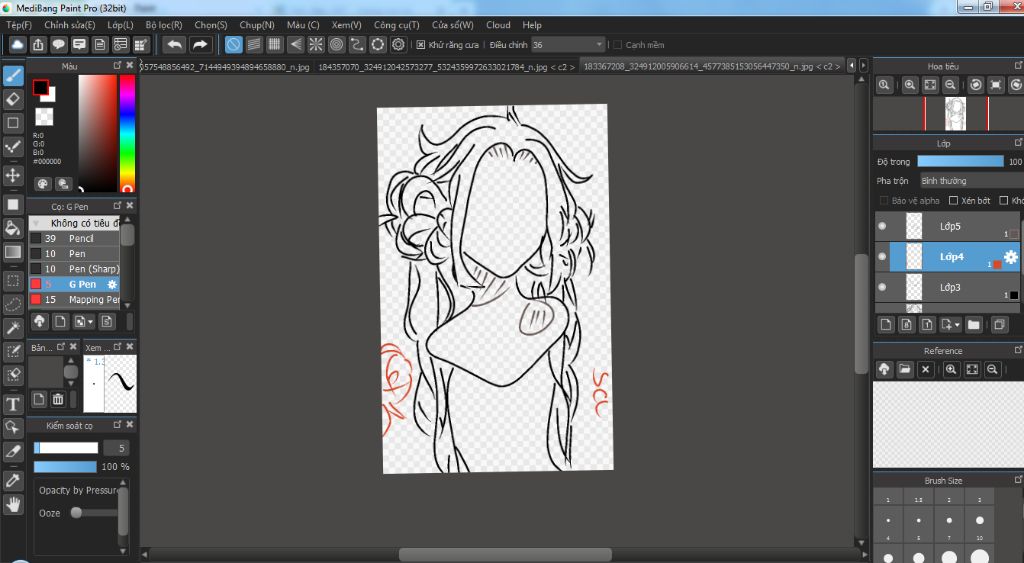
Task: Open the add brush dropdown arrow
Action: (90, 321)
